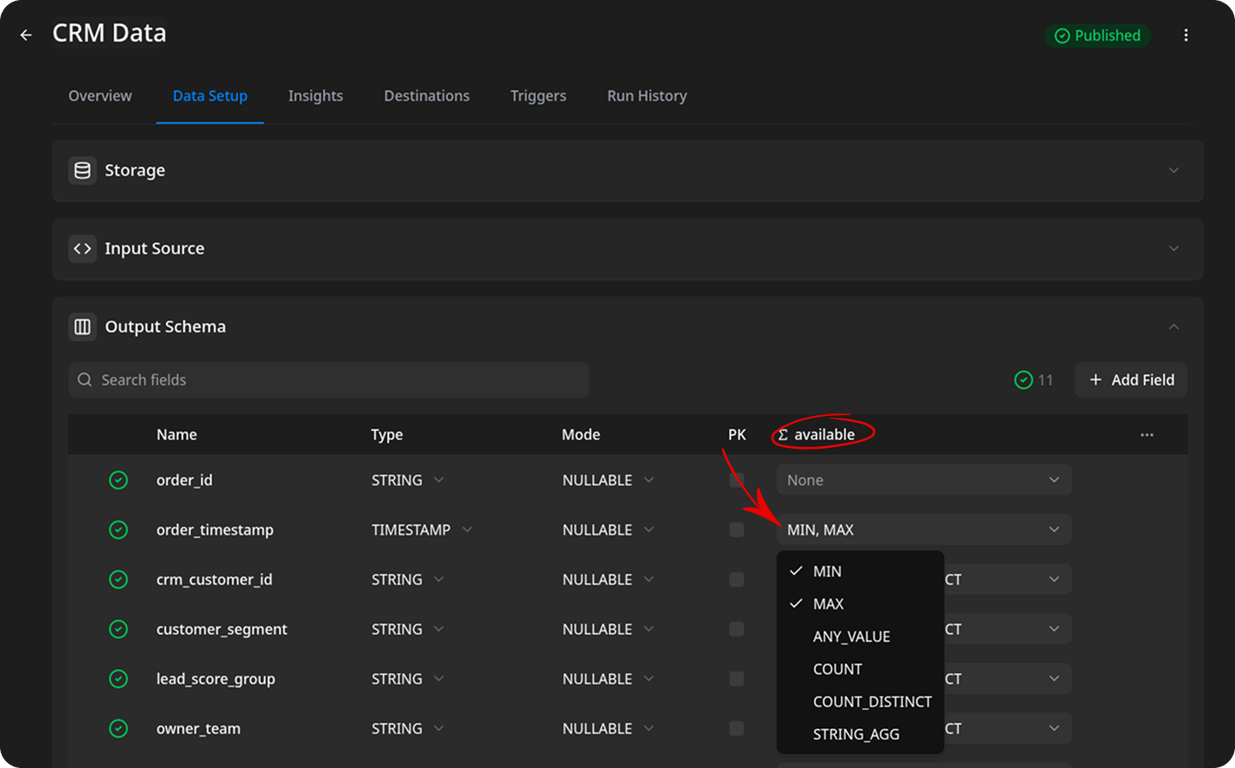1235x768 pixels.
Task: Click the Search fields input
Action: [329, 380]
